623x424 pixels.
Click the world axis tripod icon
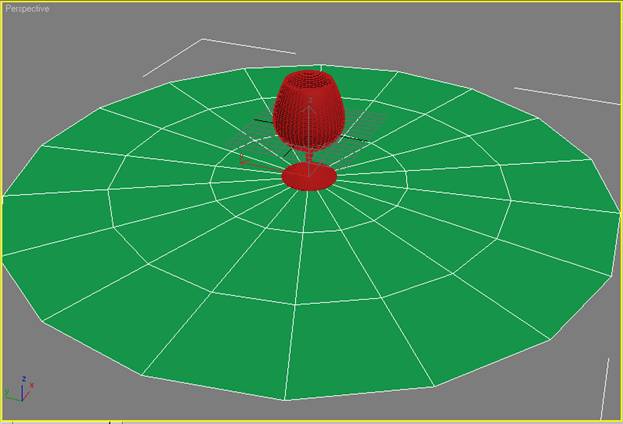(19, 390)
